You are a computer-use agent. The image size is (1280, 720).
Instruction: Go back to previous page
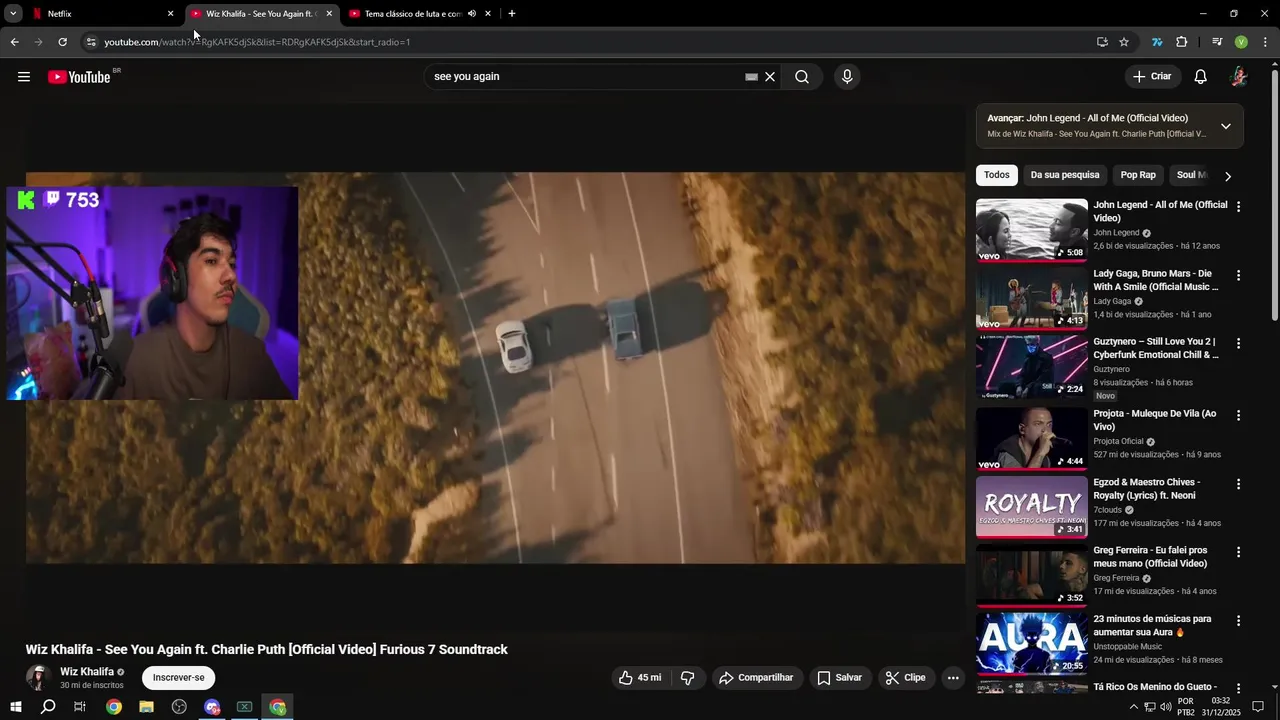(x=14, y=42)
